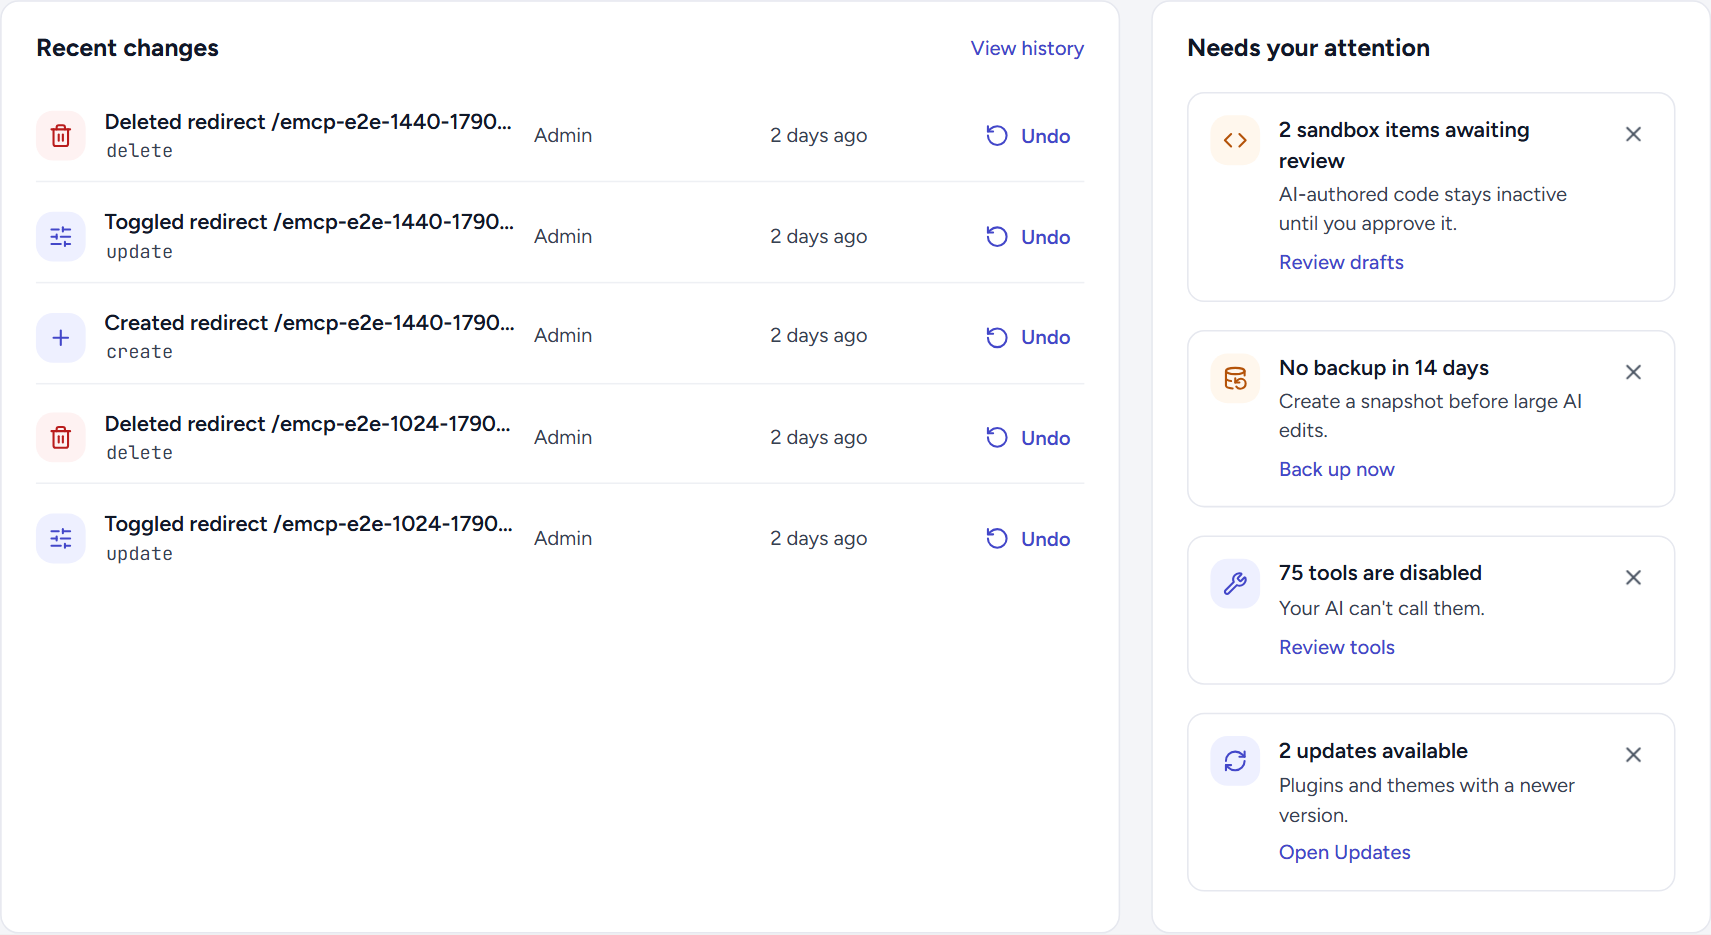Click the plus icon beside Created redirect /emcp-e2e-1440

(61, 338)
